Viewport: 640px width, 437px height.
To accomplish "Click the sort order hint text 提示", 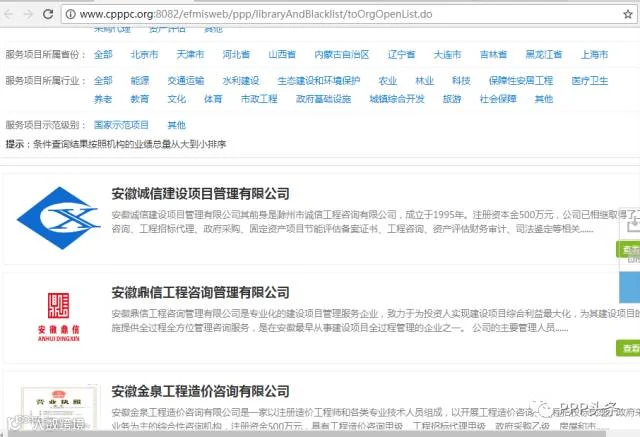I will click(116, 144).
